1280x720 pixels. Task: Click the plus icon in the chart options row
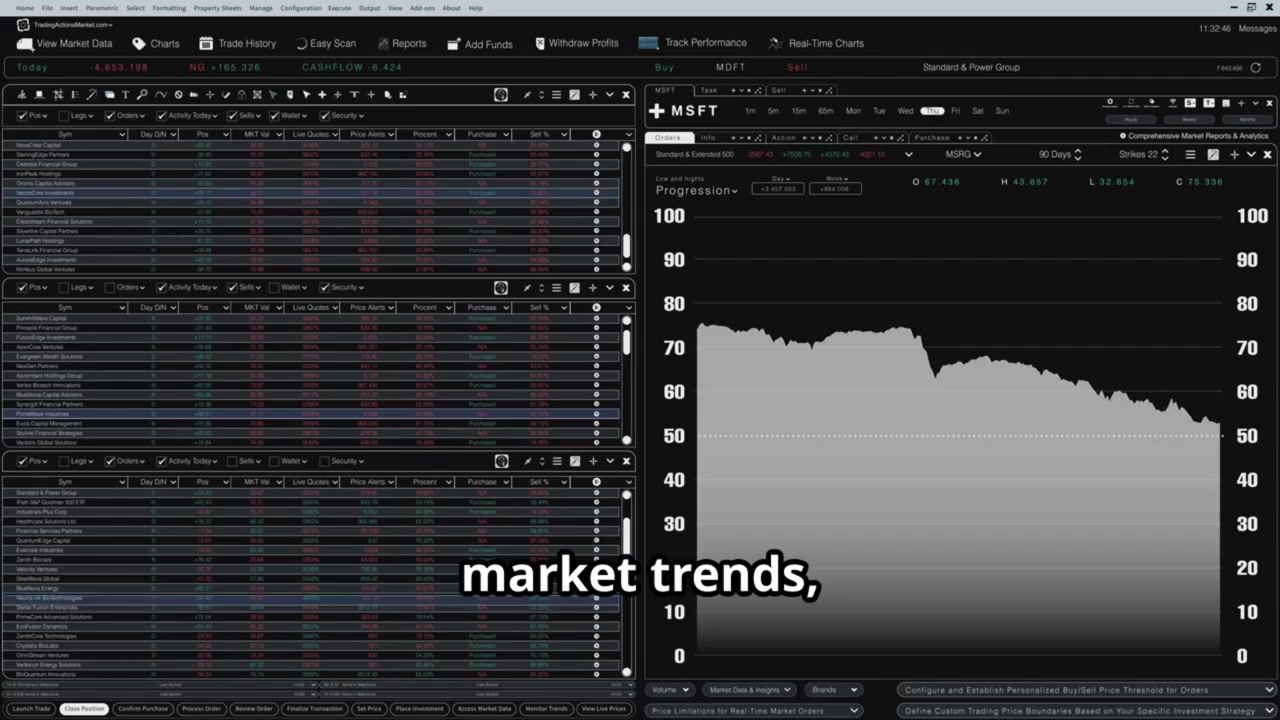[1234, 154]
